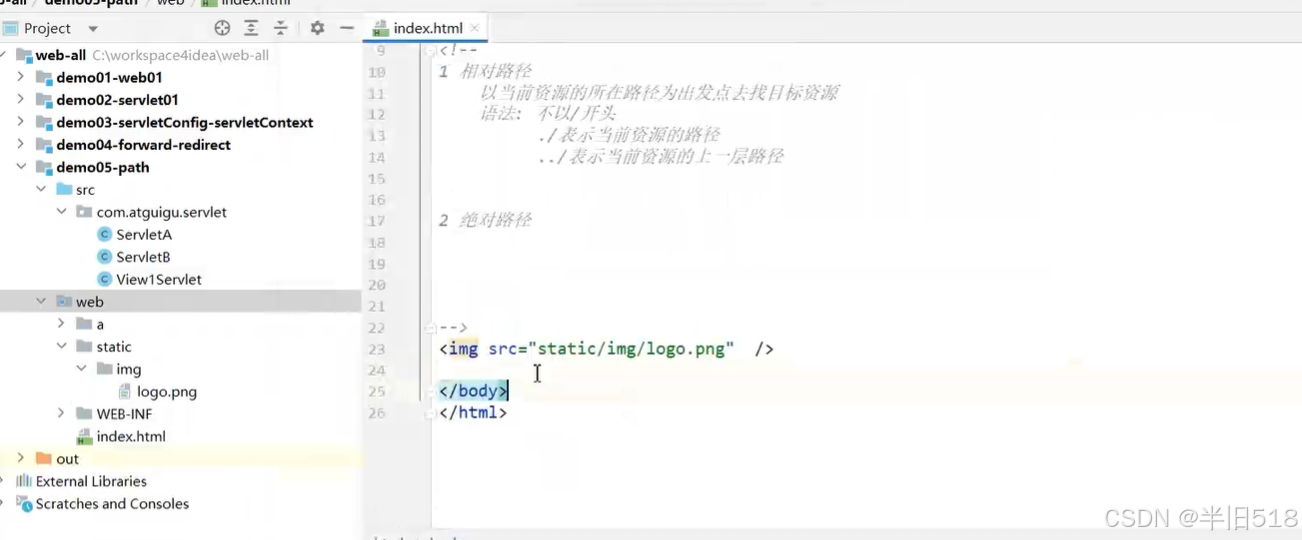Open Project panel settings gear
The height and width of the screenshot is (540, 1302).
point(317,28)
